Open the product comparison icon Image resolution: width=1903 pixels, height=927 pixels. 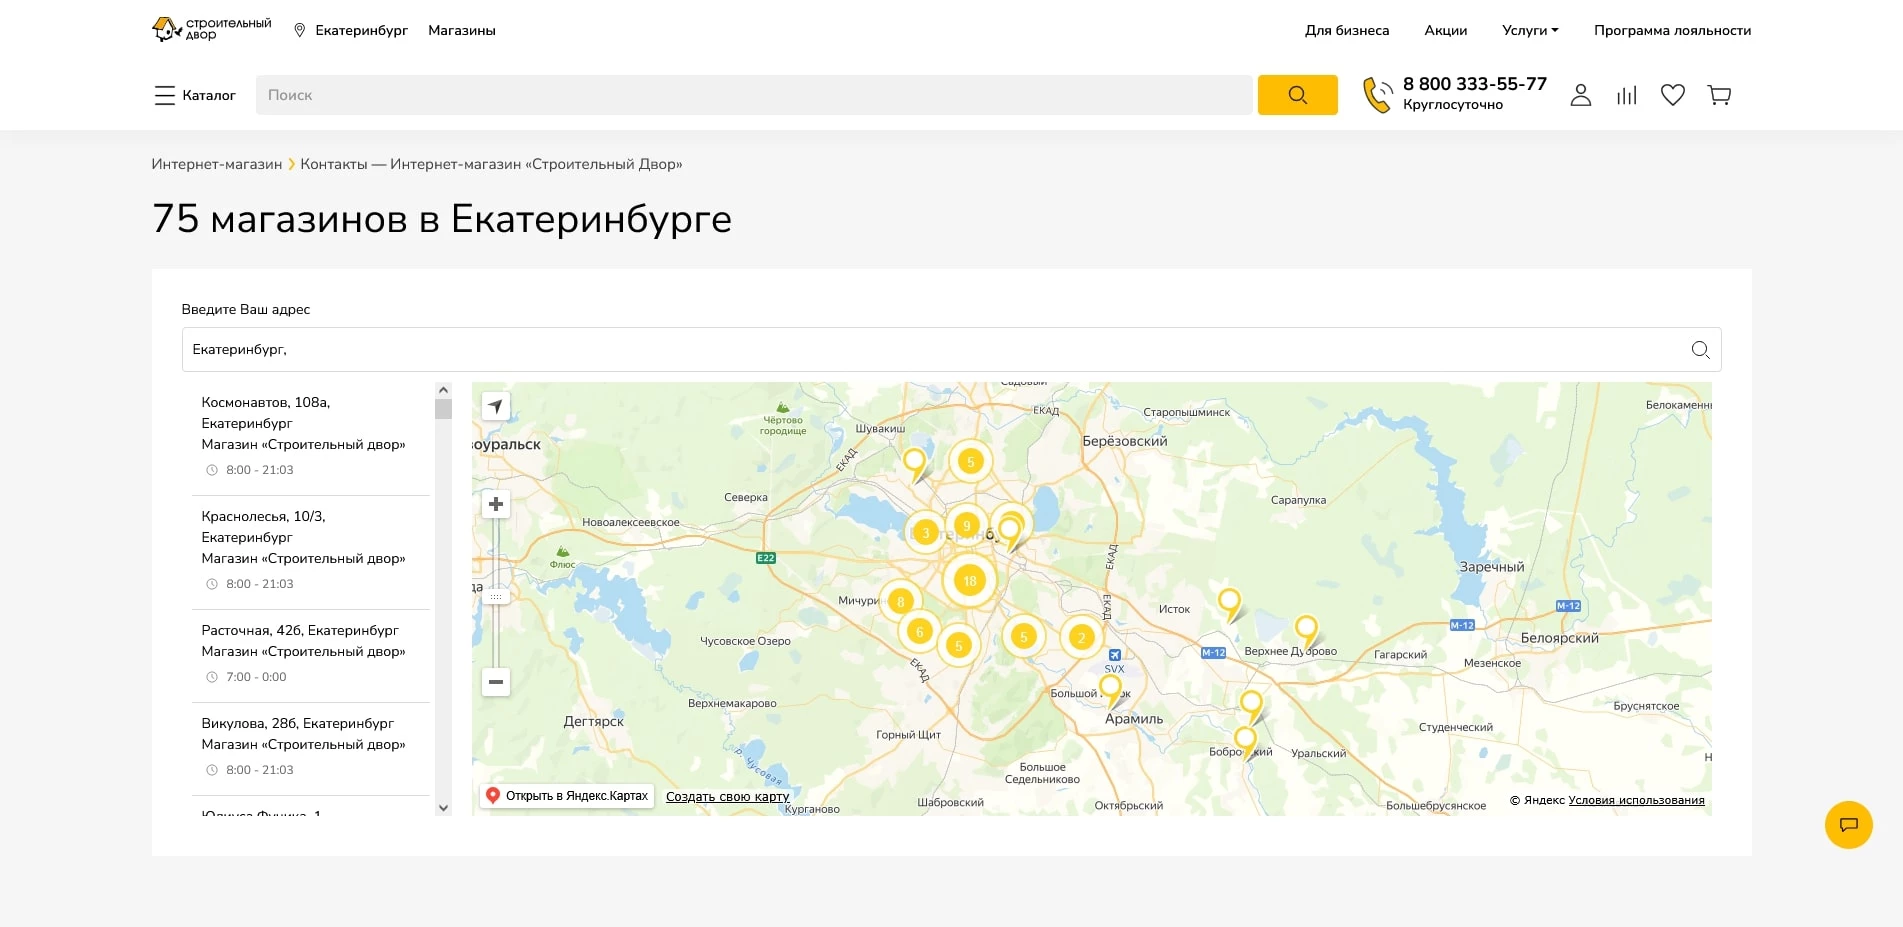1626,94
